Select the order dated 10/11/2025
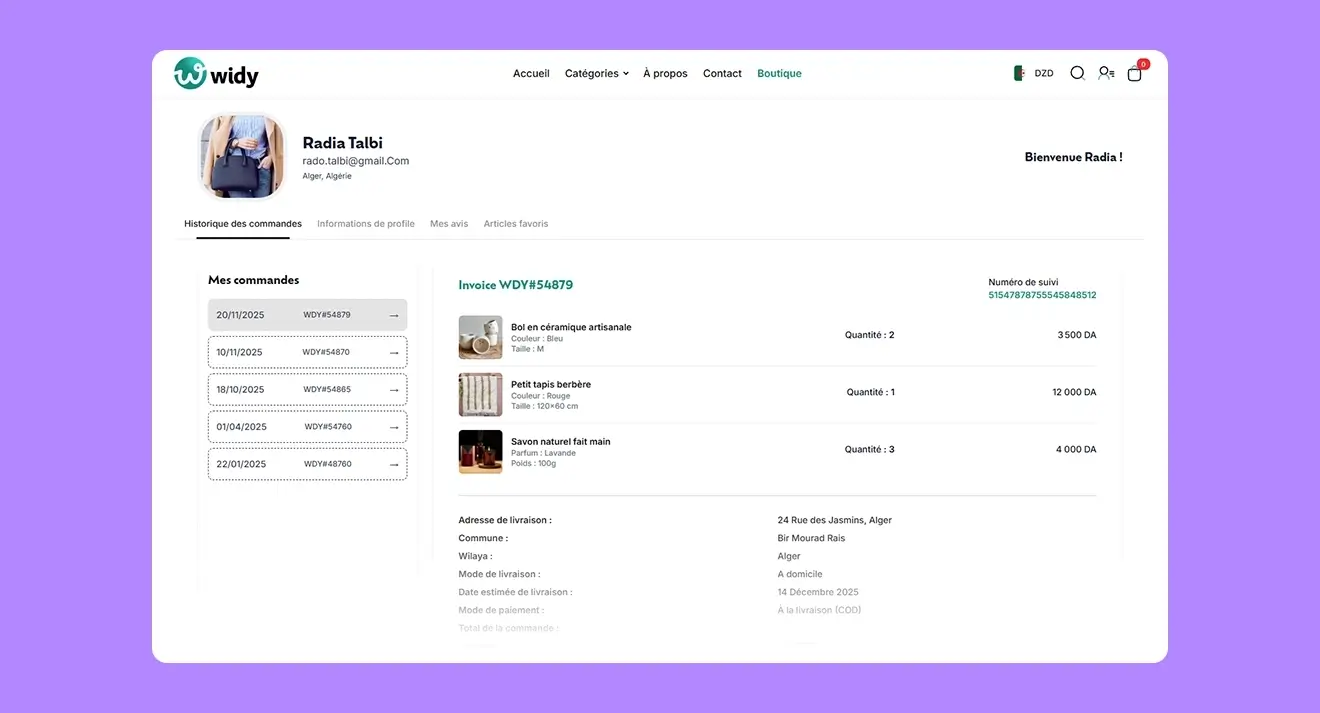Image resolution: width=1320 pixels, height=713 pixels. tap(307, 352)
